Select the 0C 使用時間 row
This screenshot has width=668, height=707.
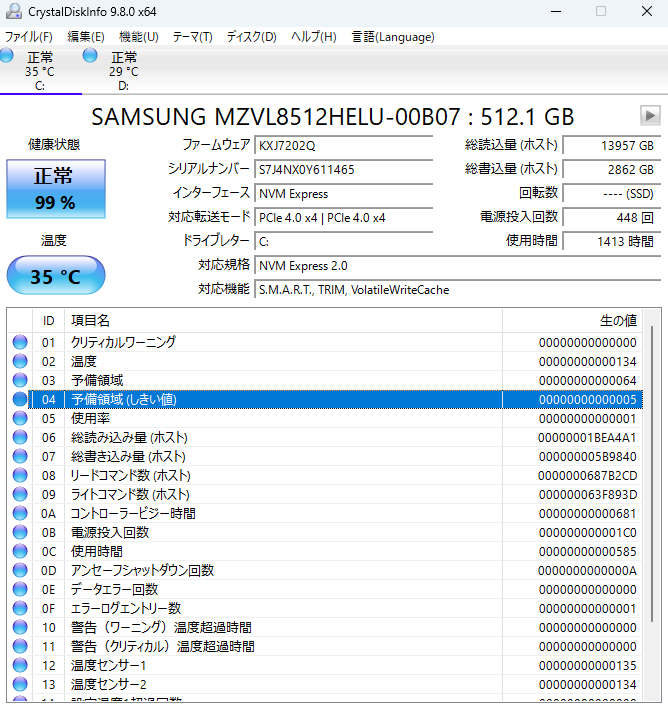coord(325,551)
